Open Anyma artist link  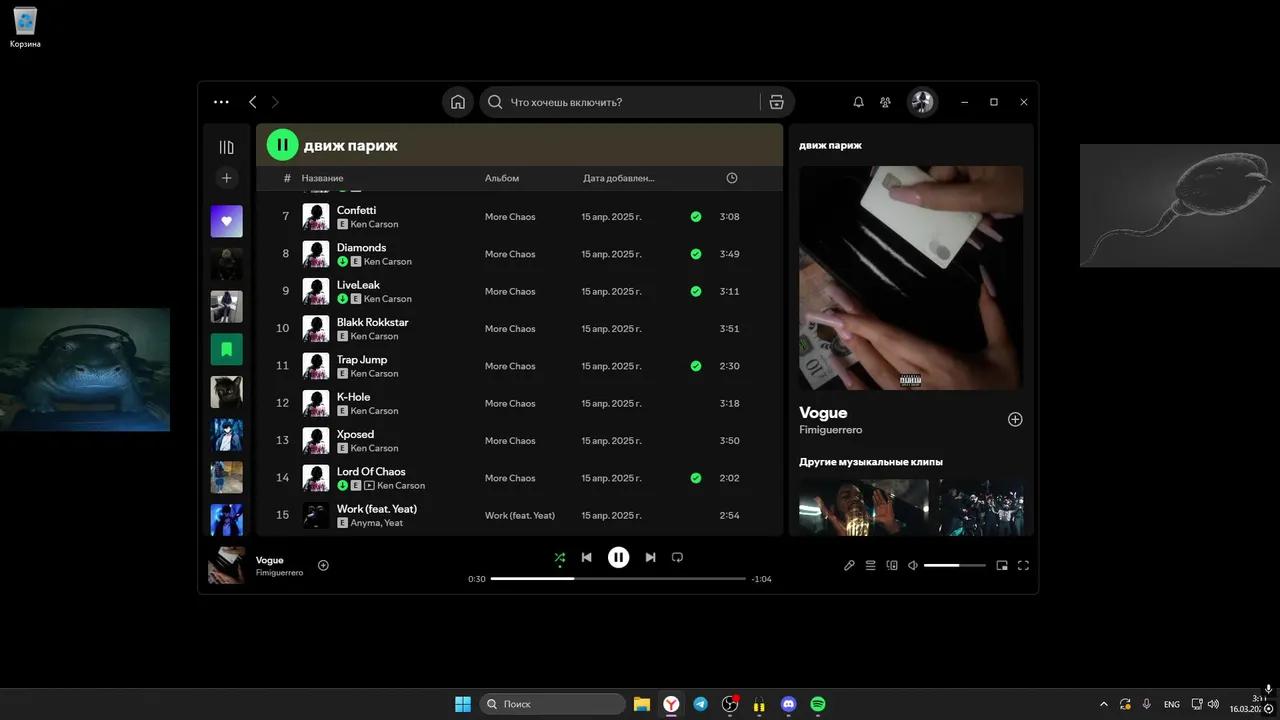[364, 523]
